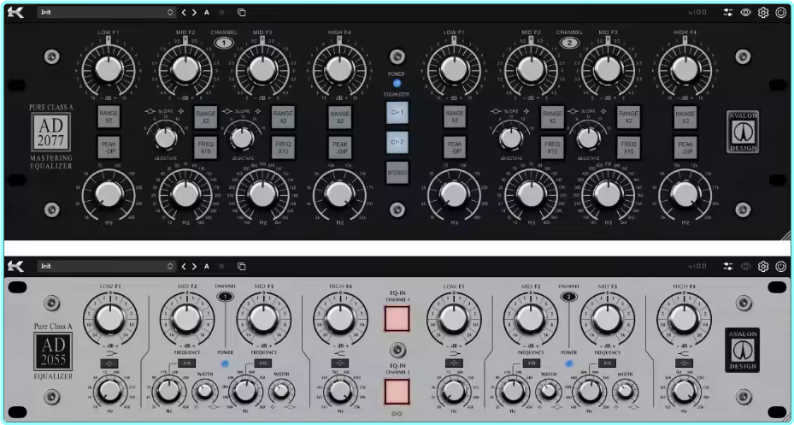Toggle Channel 1 MID F2 RANGE X2 on AD 2077
Screen dimensions: 794x425
[x=206, y=117]
